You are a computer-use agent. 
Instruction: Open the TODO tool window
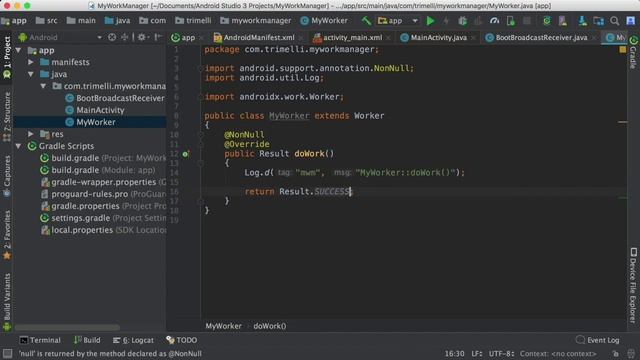pyautogui.click(x=182, y=340)
